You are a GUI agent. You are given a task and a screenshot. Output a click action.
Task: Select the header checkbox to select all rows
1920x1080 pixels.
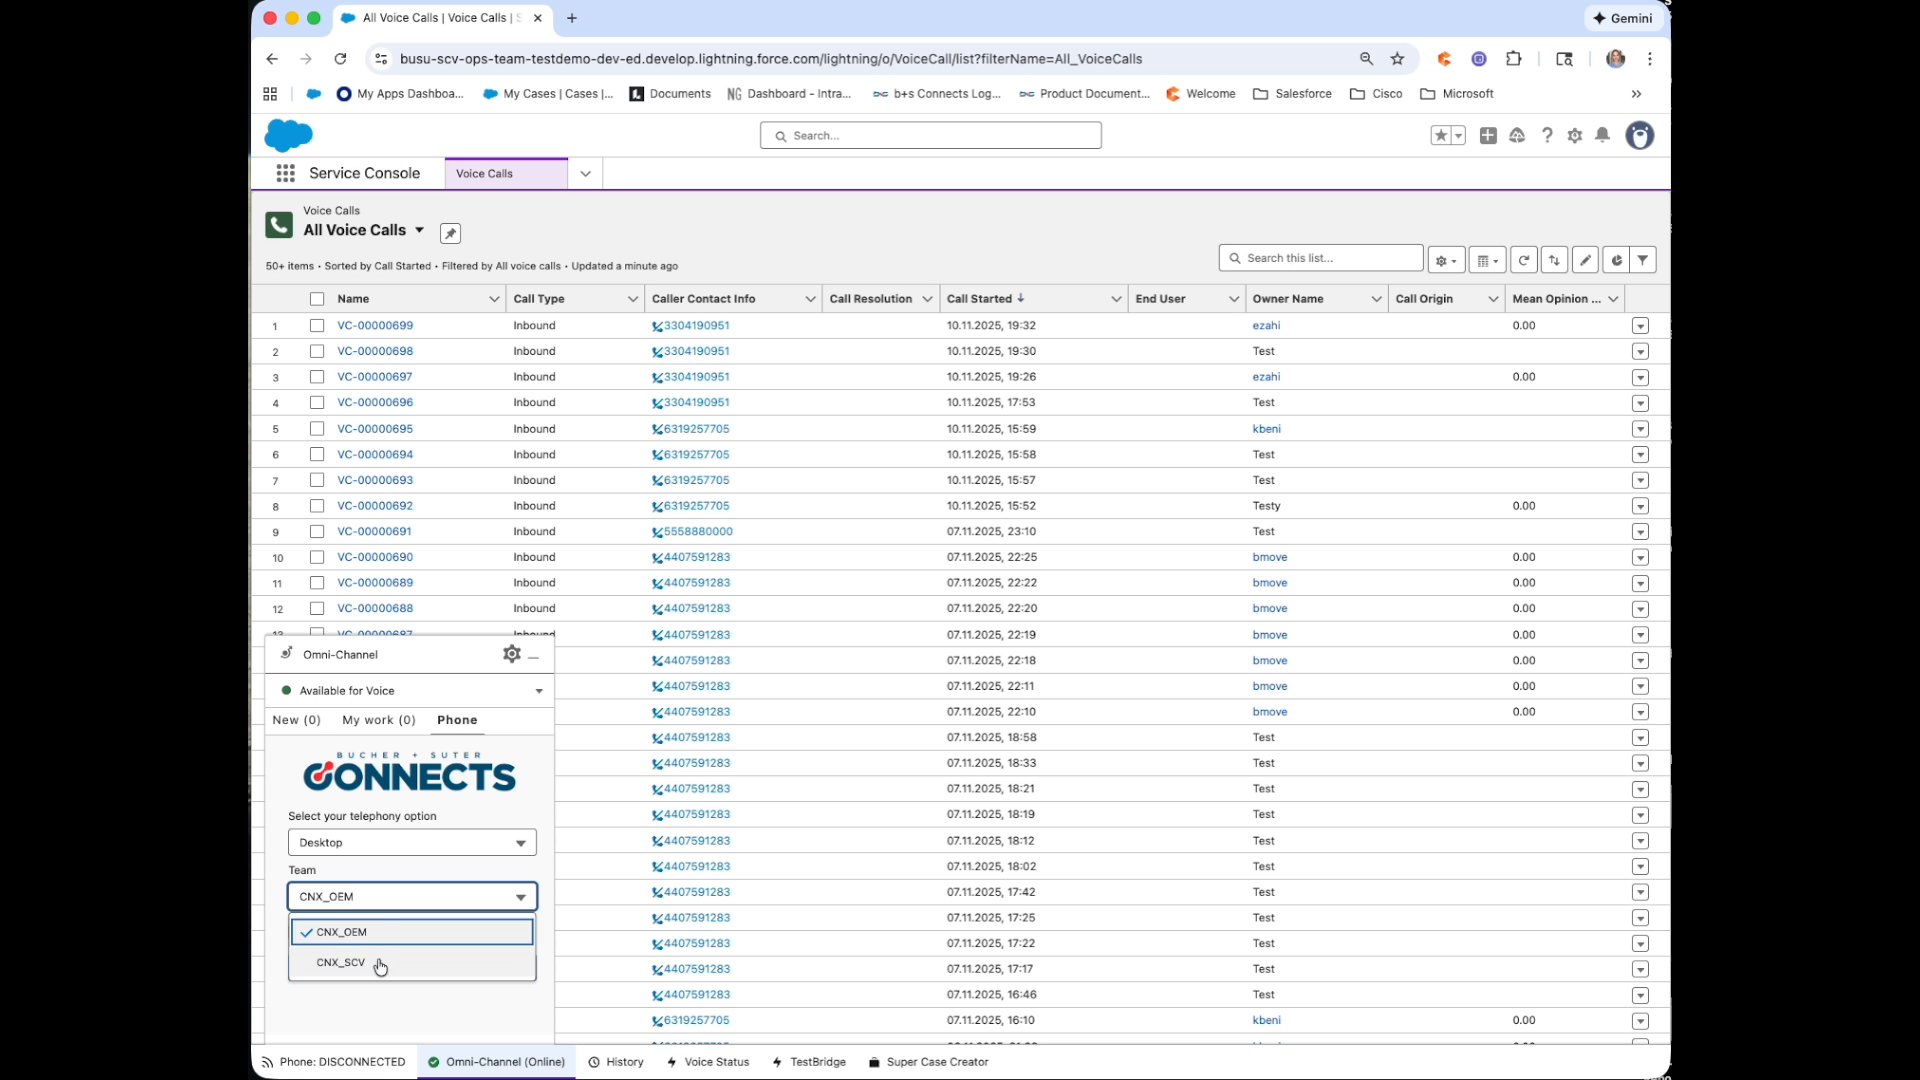coord(316,298)
